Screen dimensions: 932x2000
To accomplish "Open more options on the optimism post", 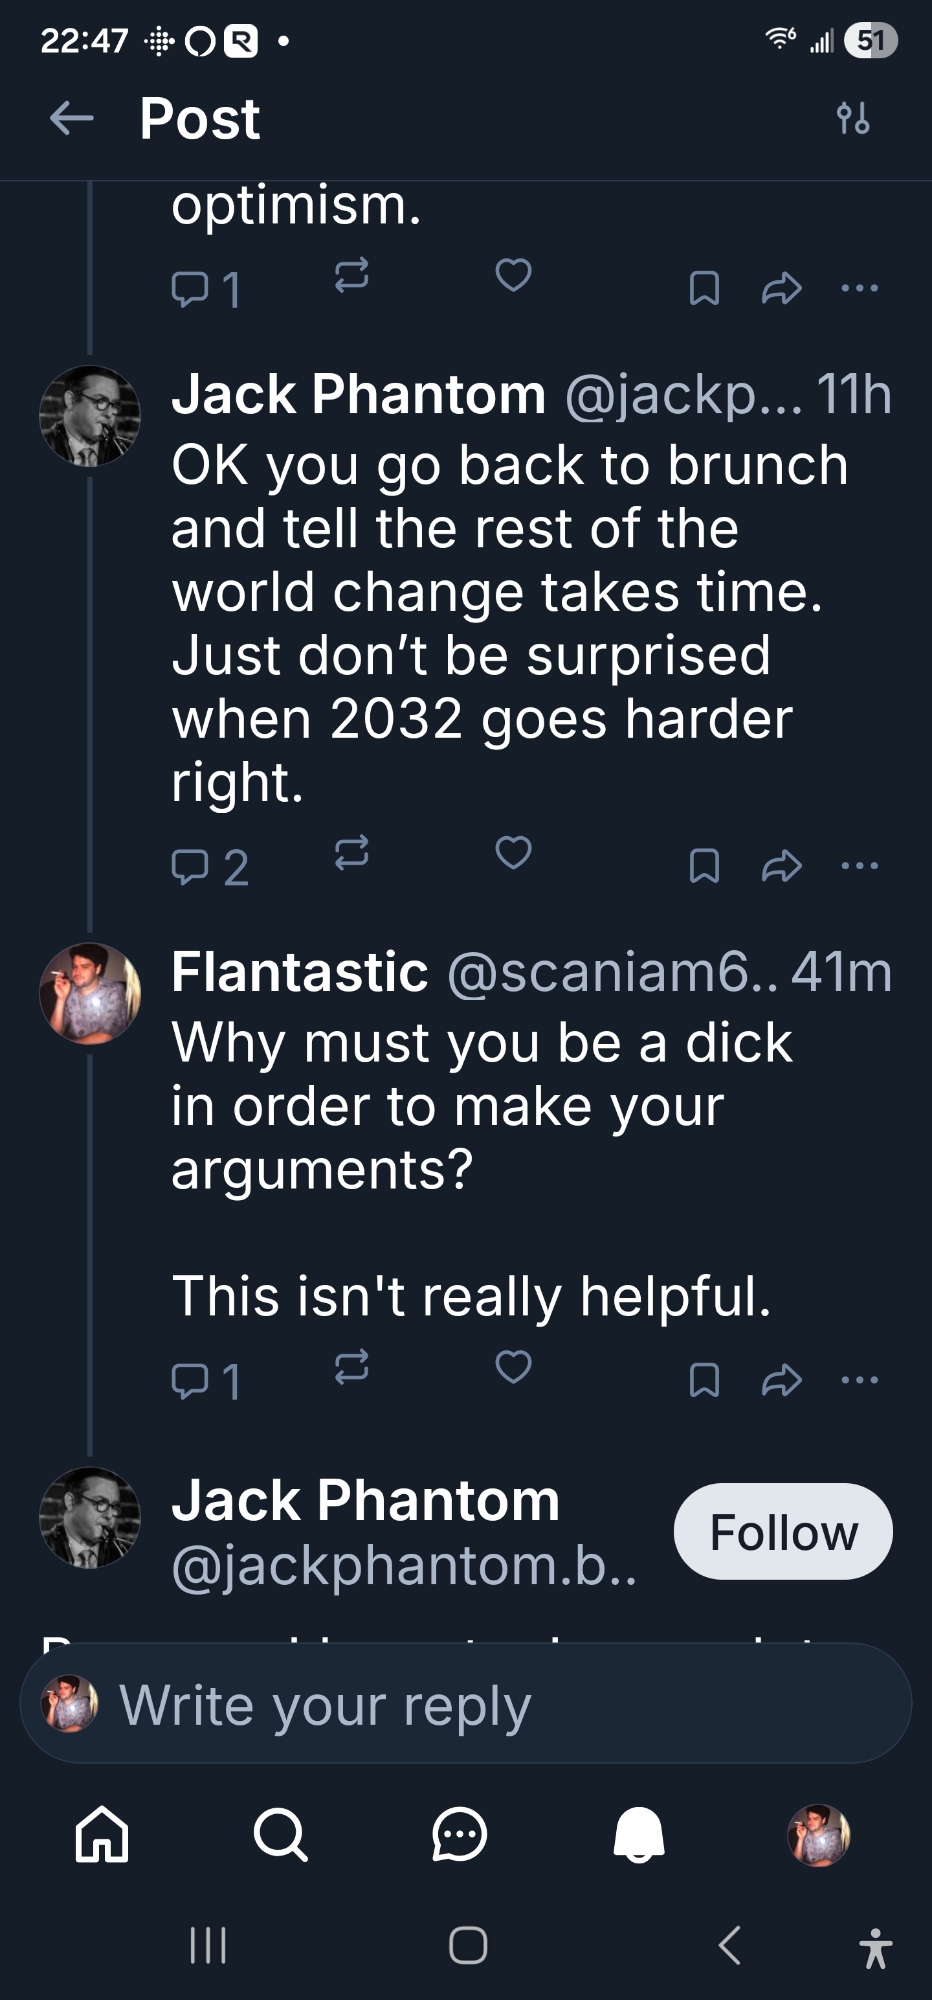I will click(x=860, y=289).
